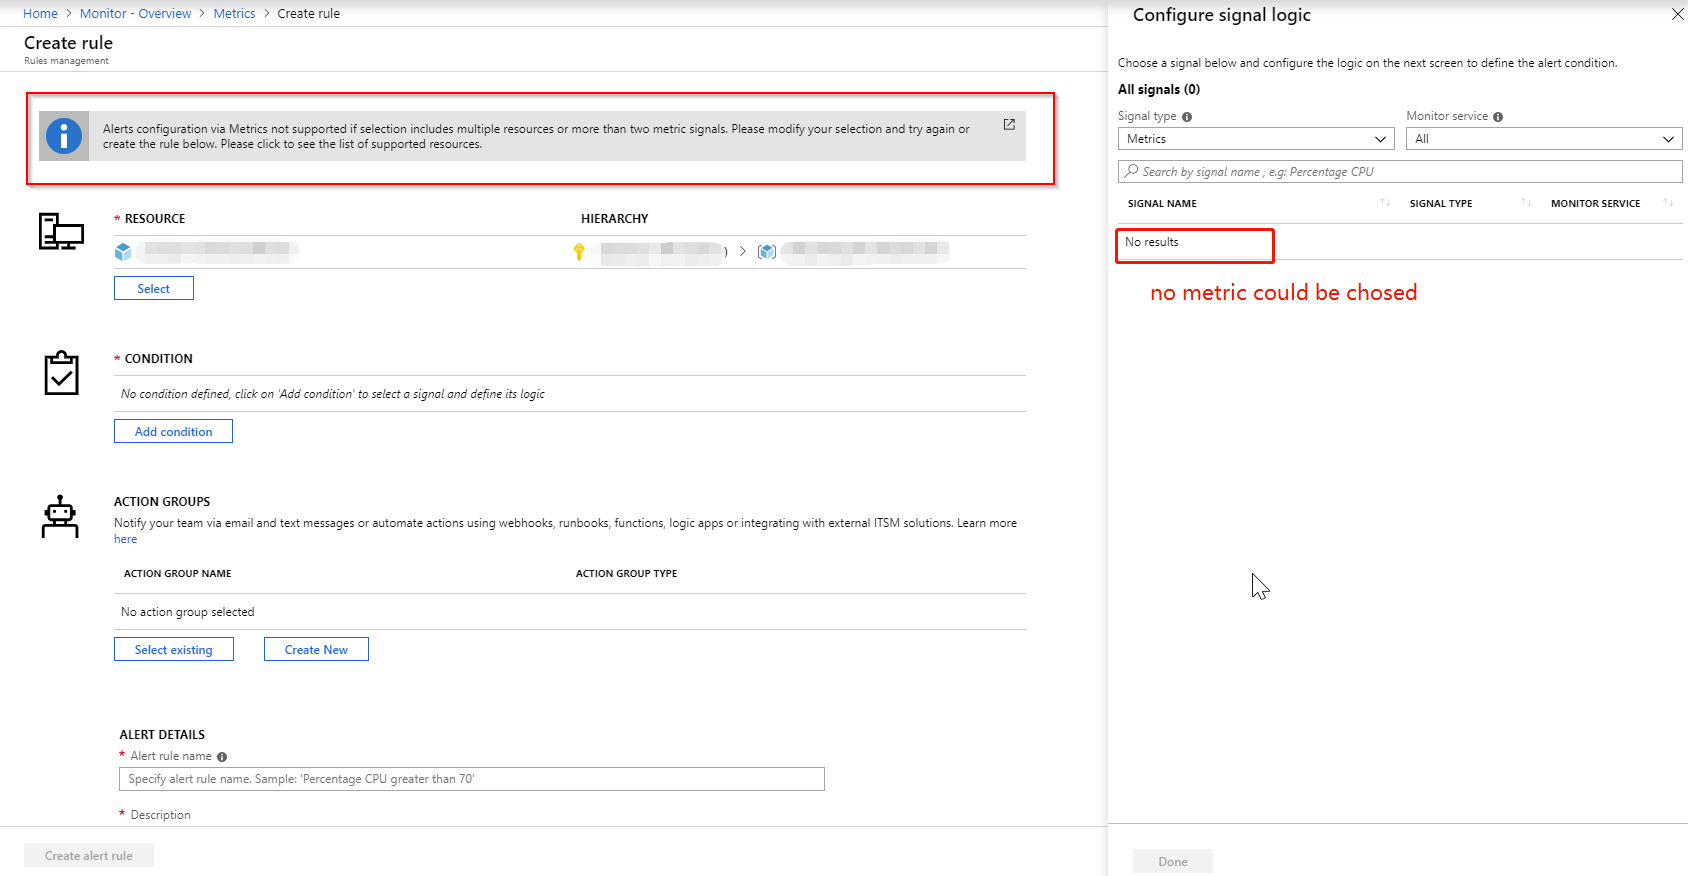Open the Learn more here link
1688x876 pixels.
(125, 539)
